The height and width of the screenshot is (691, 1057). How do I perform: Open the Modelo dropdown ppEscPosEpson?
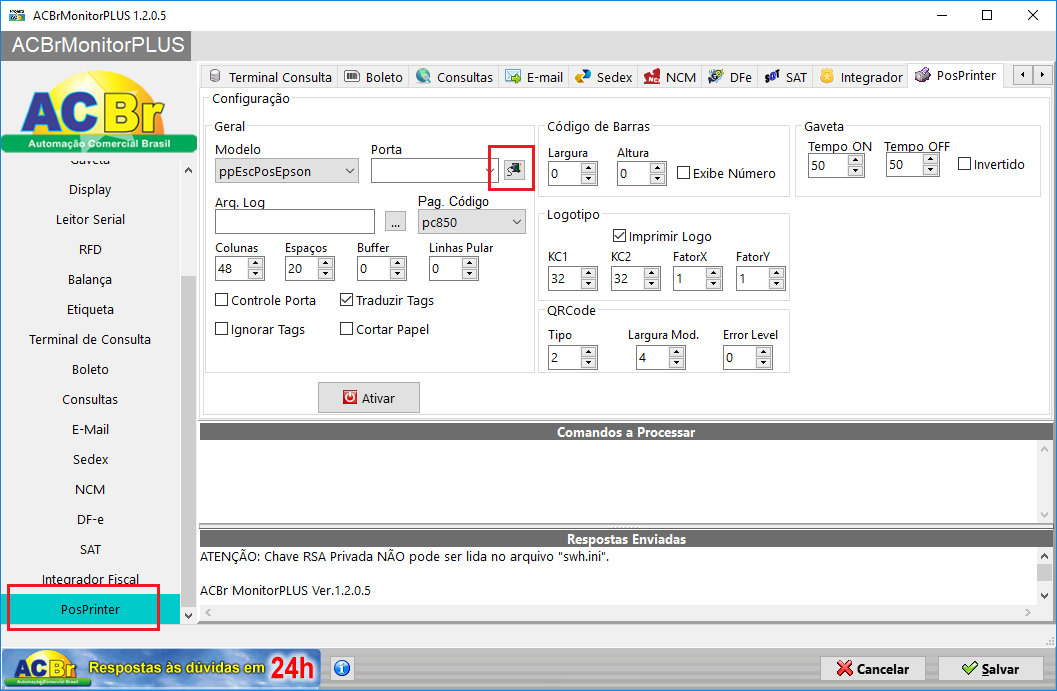286,171
